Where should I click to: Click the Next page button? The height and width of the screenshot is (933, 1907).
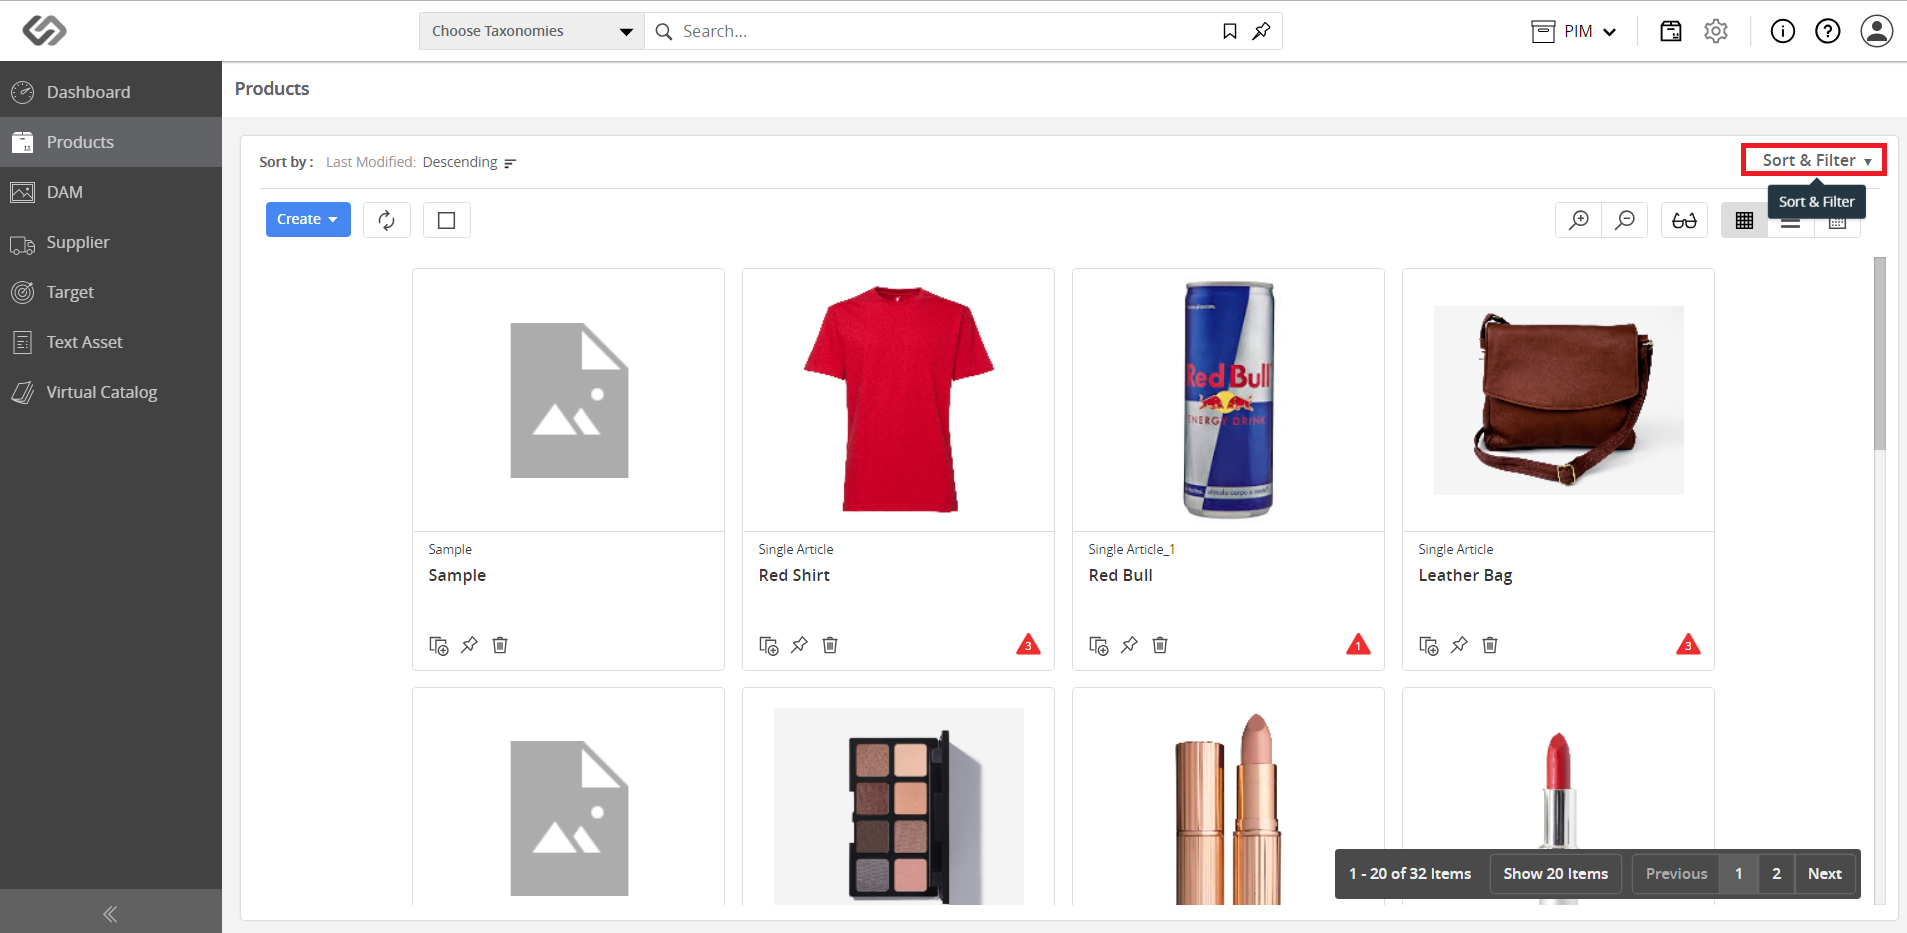click(x=1825, y=874)
